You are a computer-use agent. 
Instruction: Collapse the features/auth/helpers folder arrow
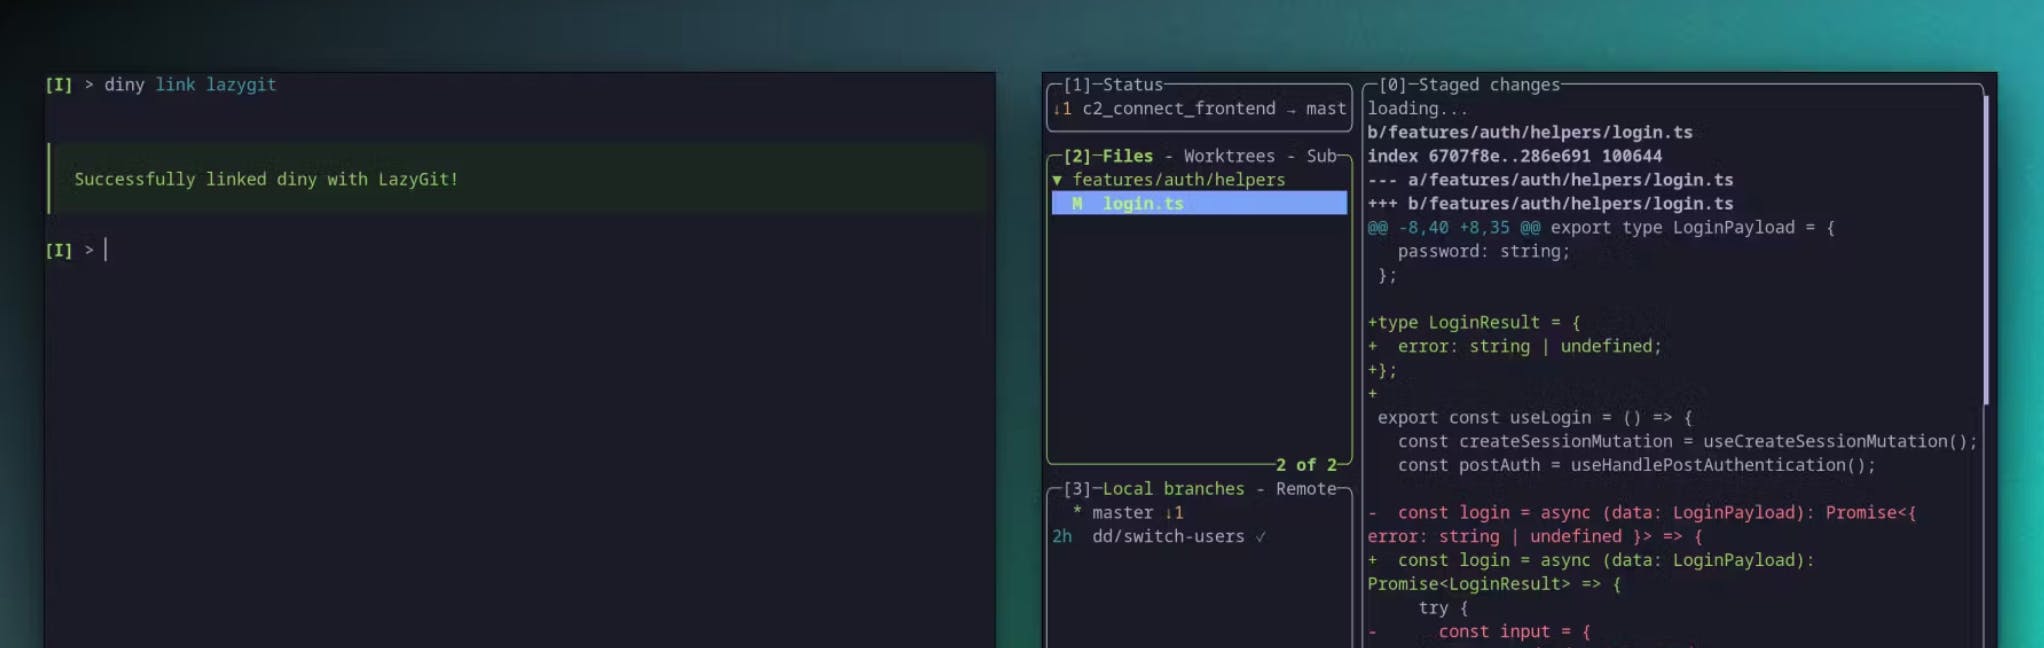point(1057,180)
